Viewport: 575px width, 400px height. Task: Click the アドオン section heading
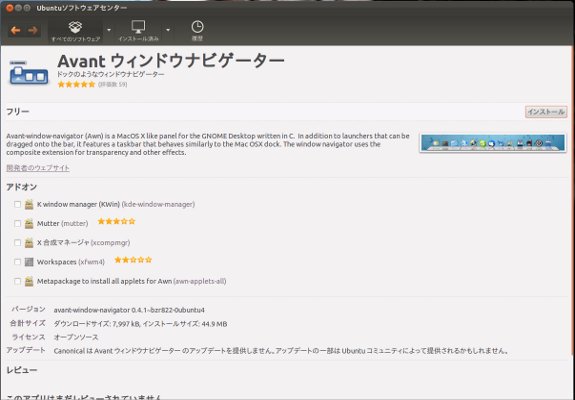[x=22, y=187]
